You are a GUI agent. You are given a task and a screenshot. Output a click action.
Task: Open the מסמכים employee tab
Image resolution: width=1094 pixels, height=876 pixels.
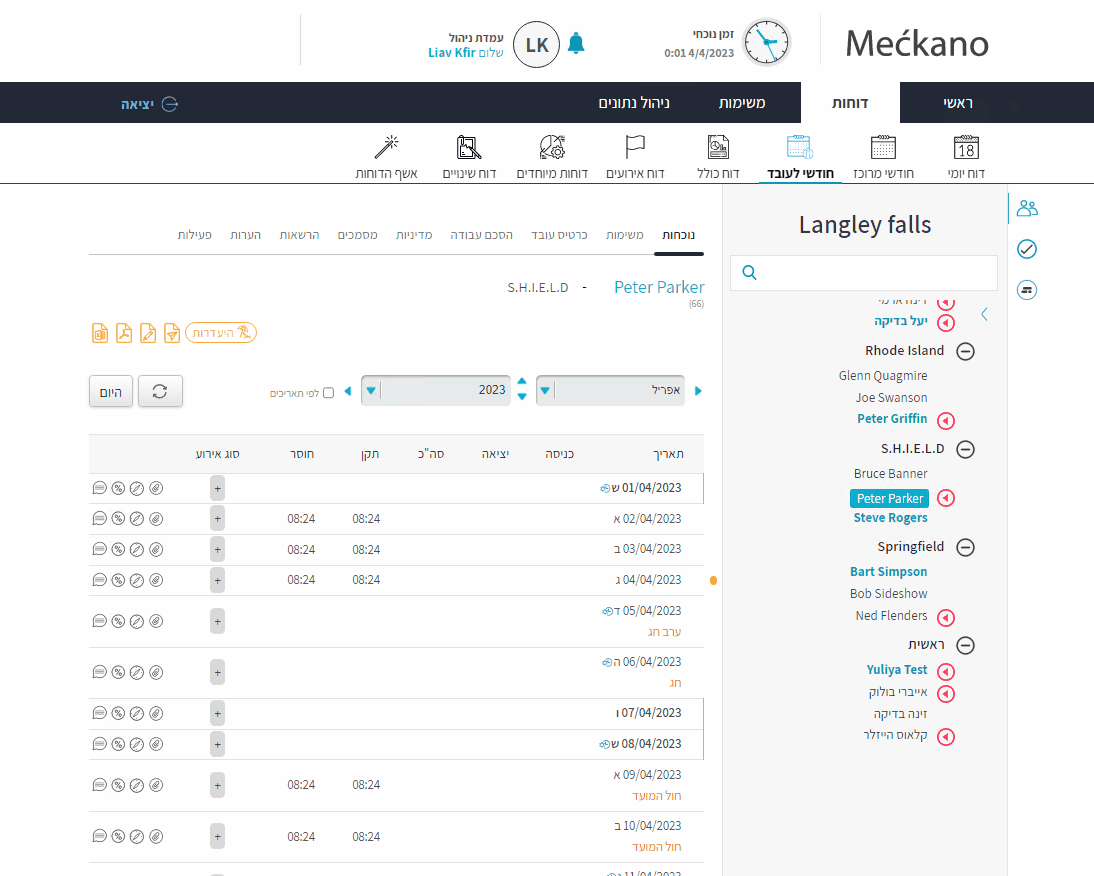pos(357,234)
